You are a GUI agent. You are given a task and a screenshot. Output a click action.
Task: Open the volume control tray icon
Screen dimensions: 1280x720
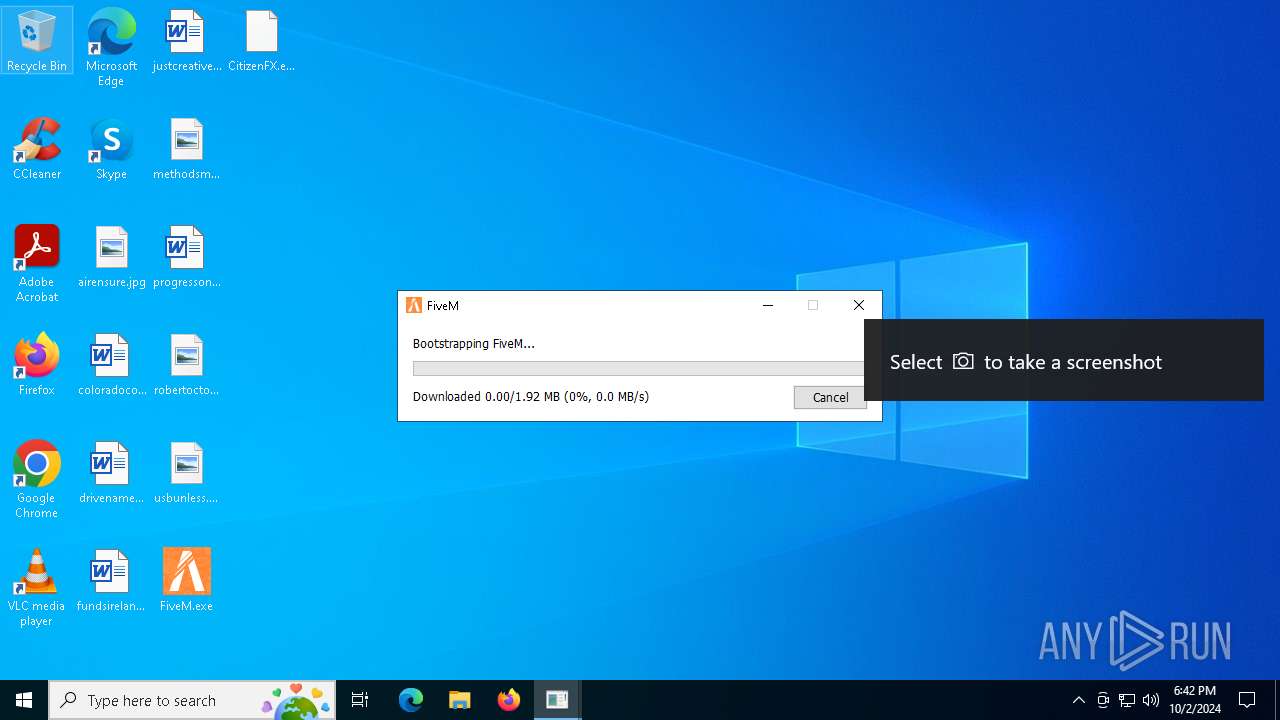point(1151,700)
